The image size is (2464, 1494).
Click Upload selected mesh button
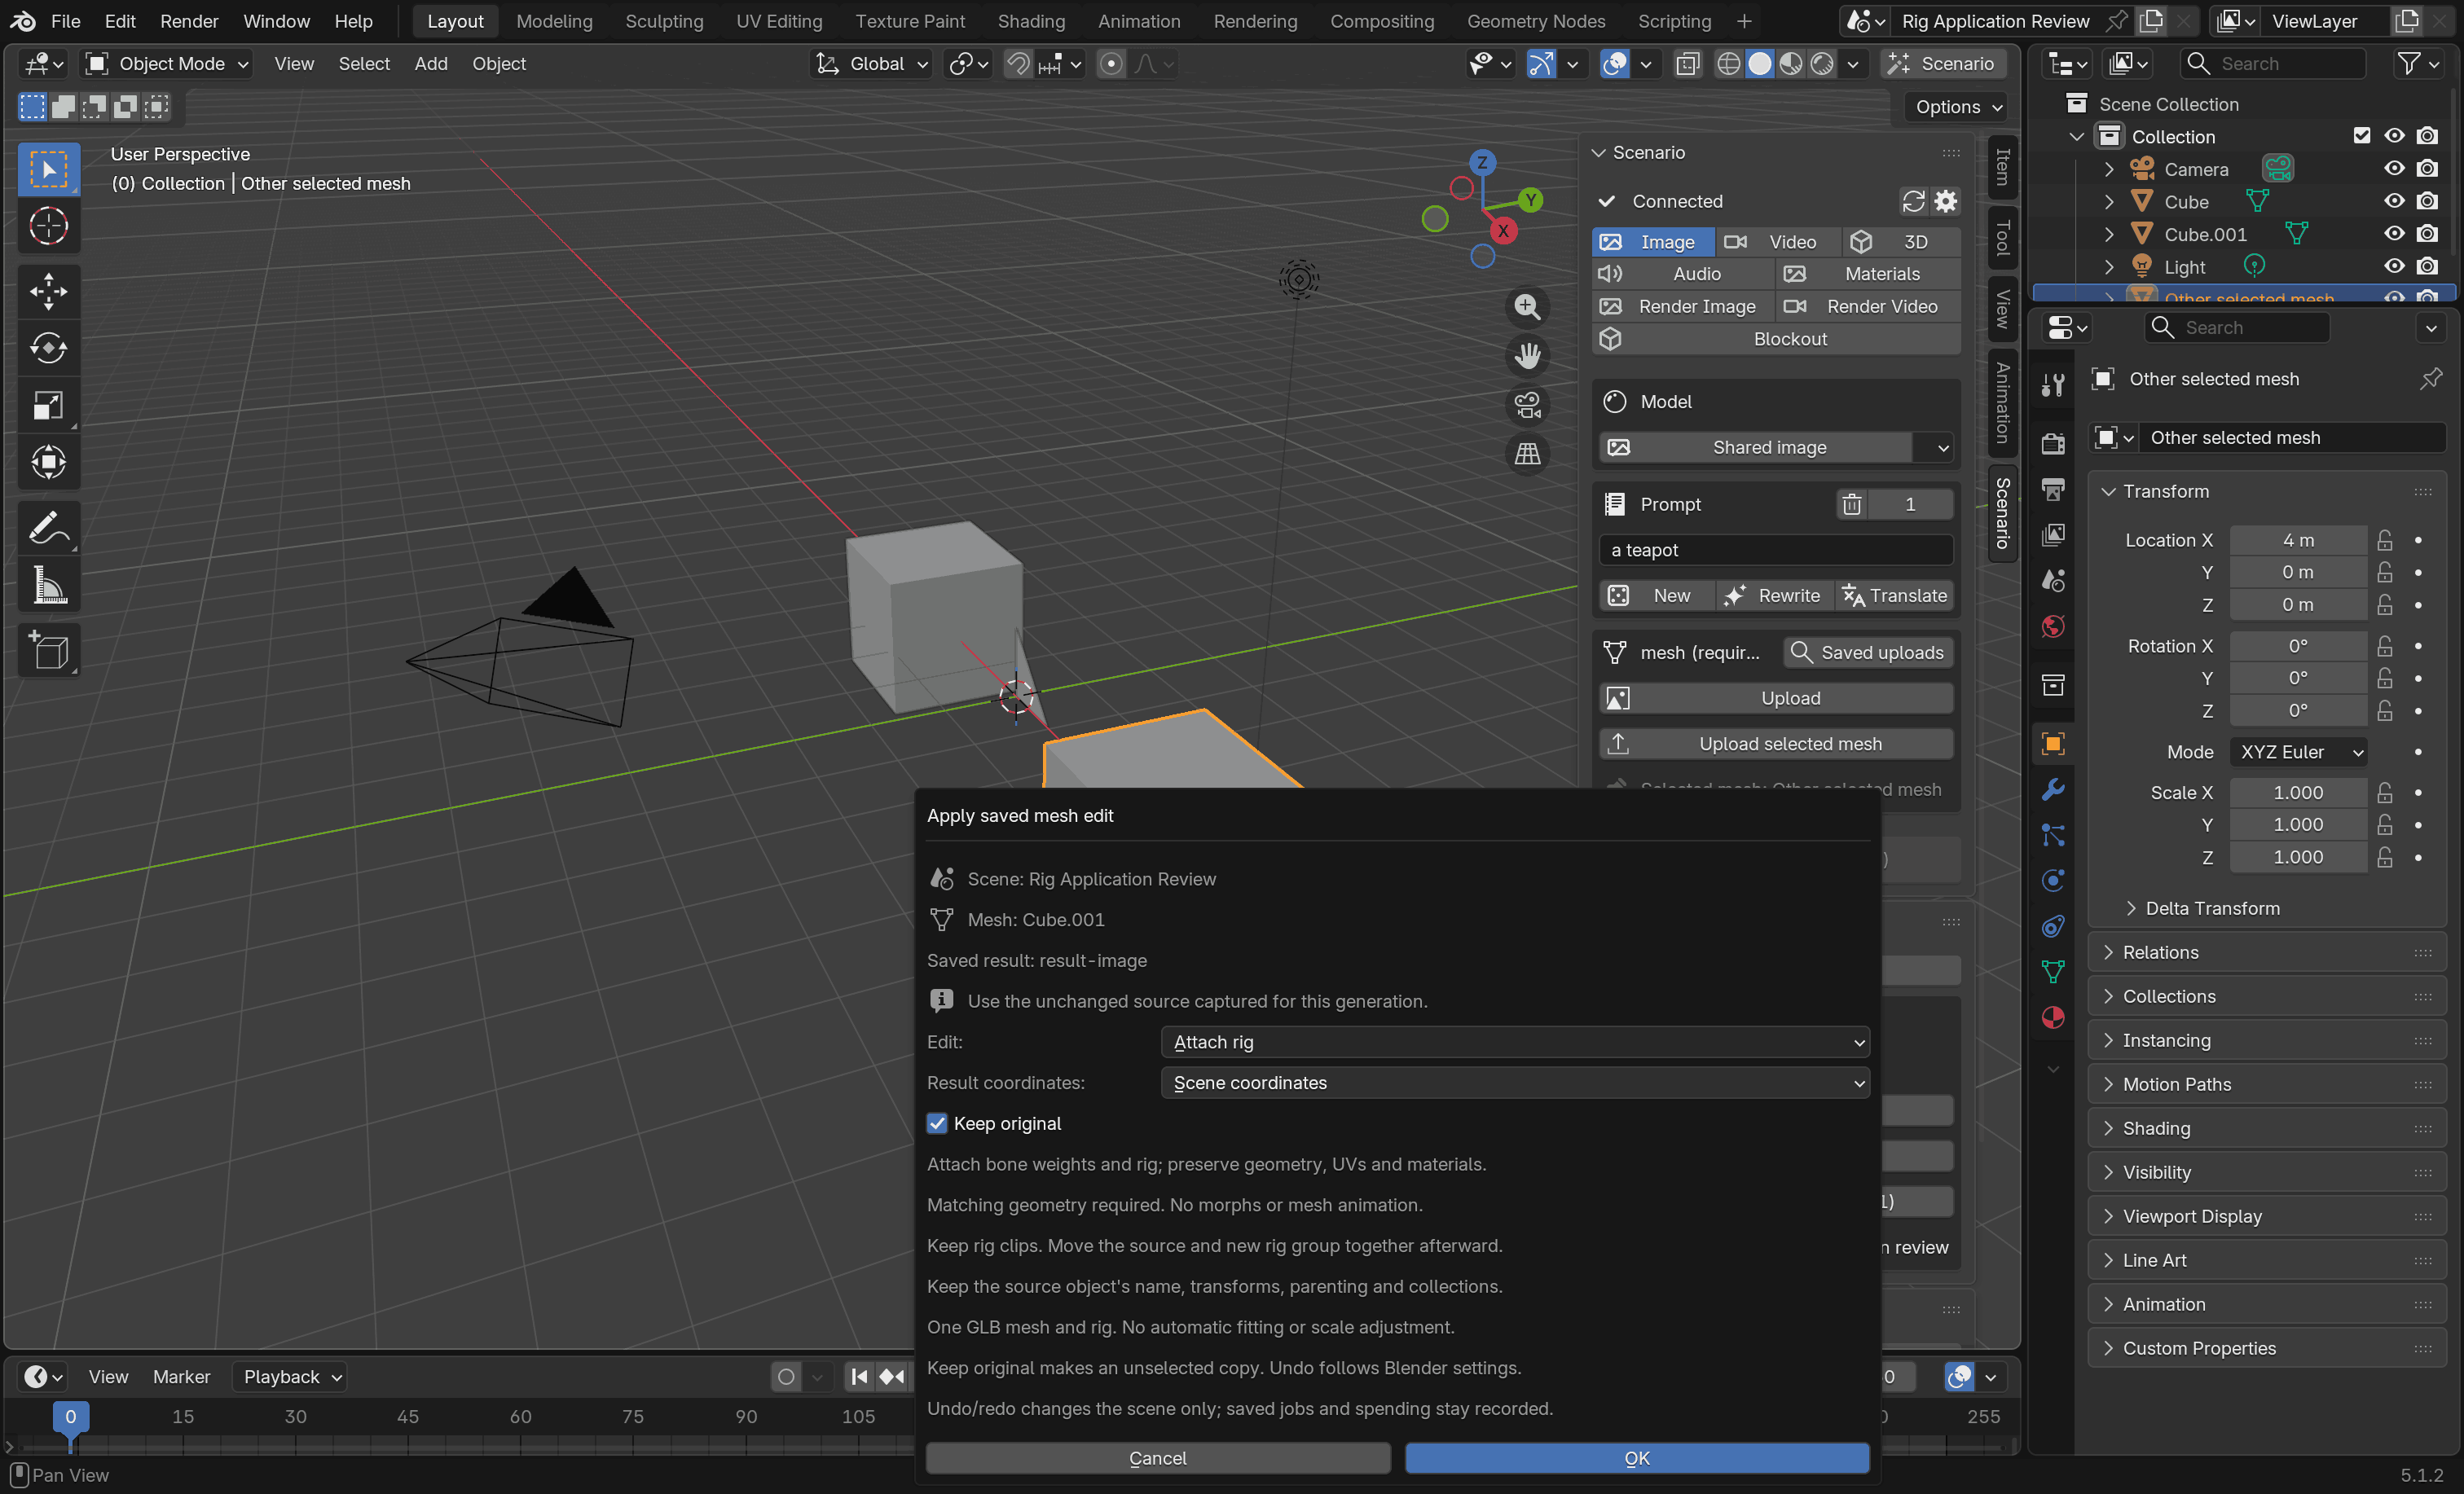pyautogui.click(x=1776, y=744)
